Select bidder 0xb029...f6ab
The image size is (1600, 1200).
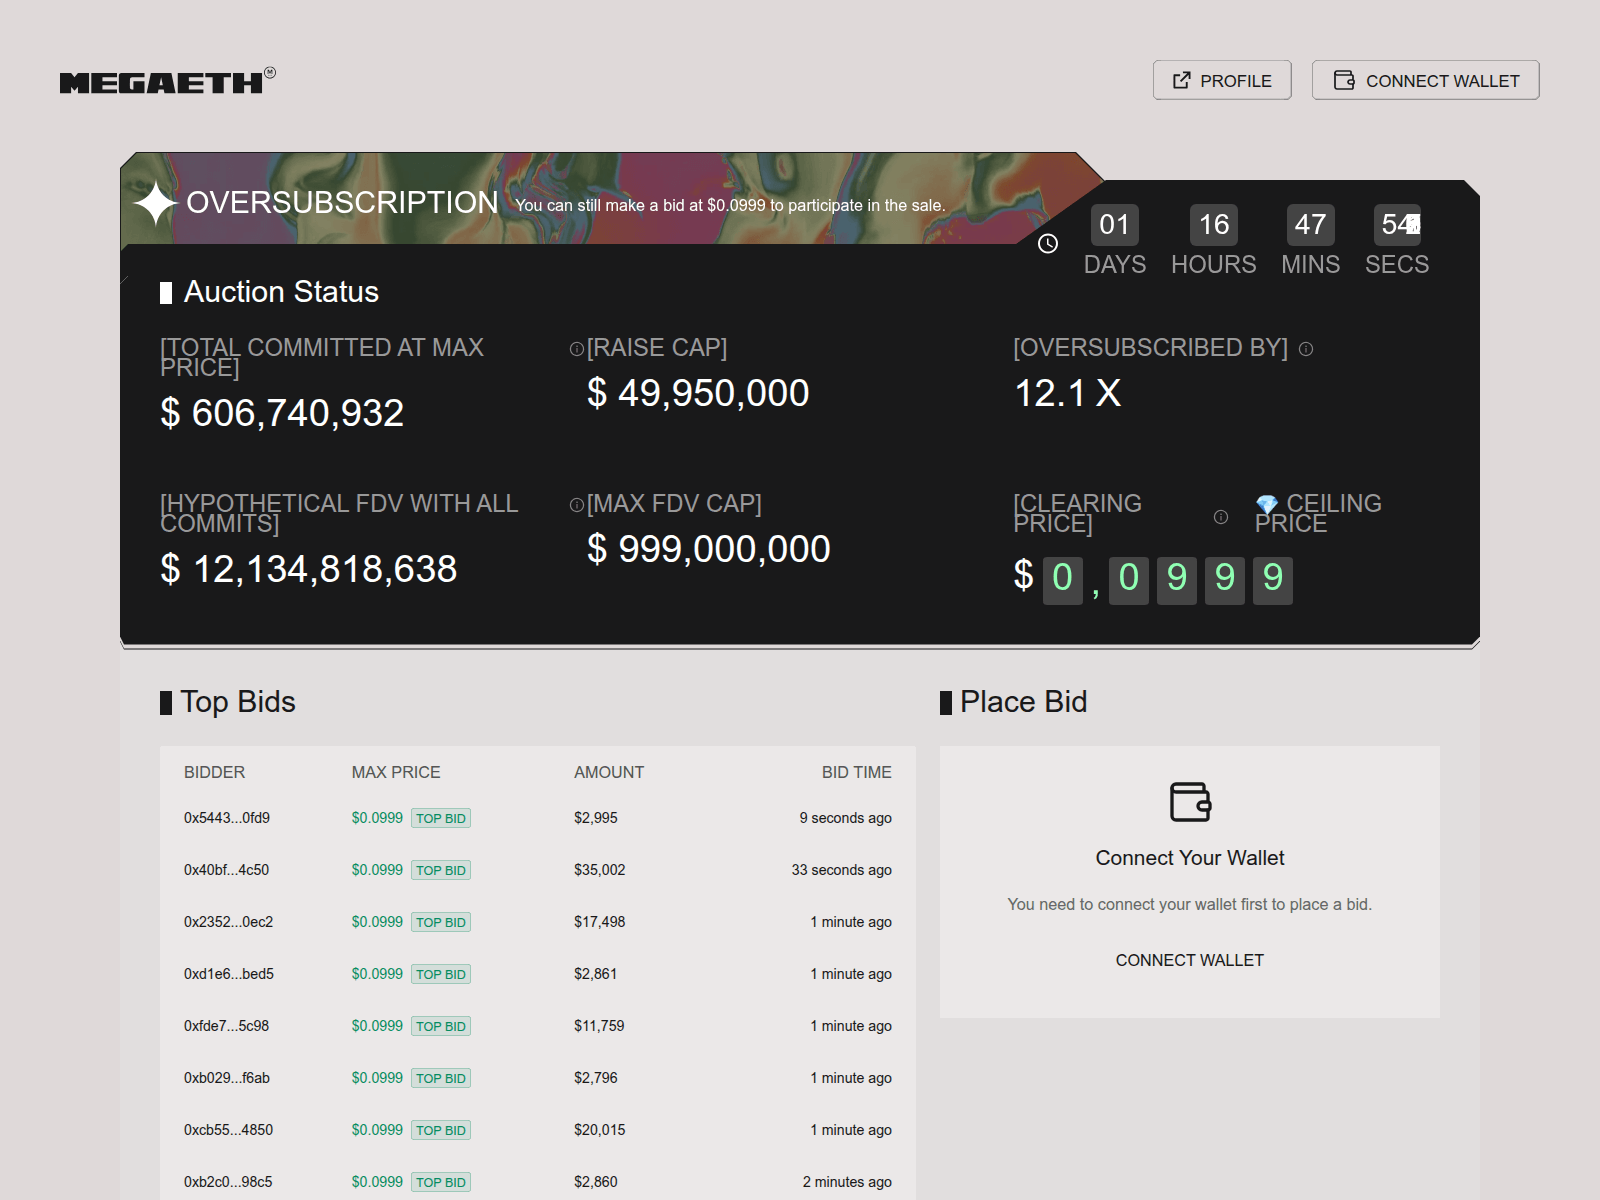coord(227,1078)
